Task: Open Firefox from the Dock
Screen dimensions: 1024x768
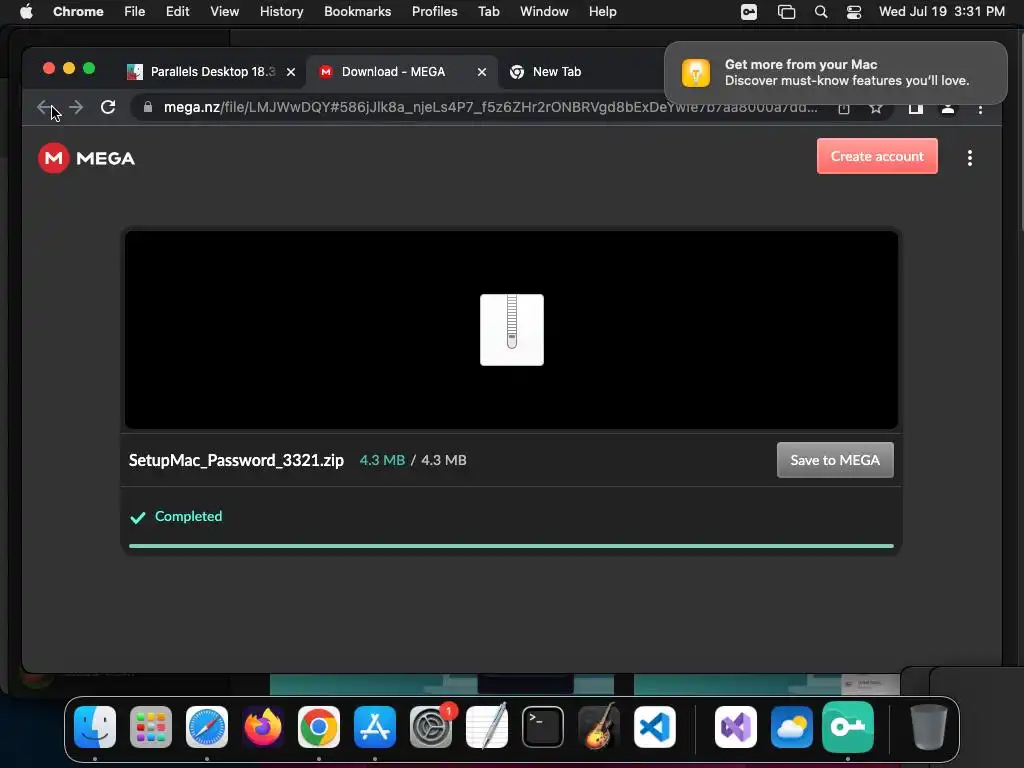Action: 263,727
